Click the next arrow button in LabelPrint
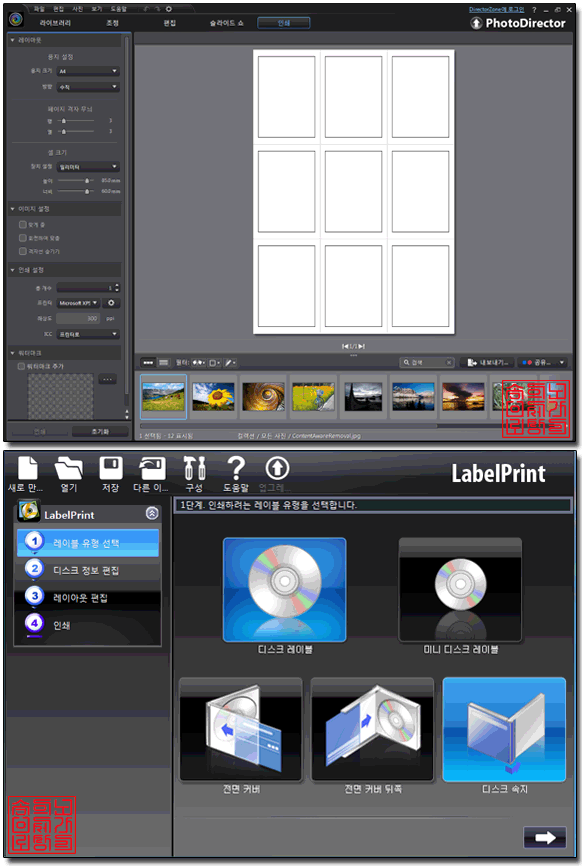The width and height of the screenshot is (582, 866). (x=544, y=837)
